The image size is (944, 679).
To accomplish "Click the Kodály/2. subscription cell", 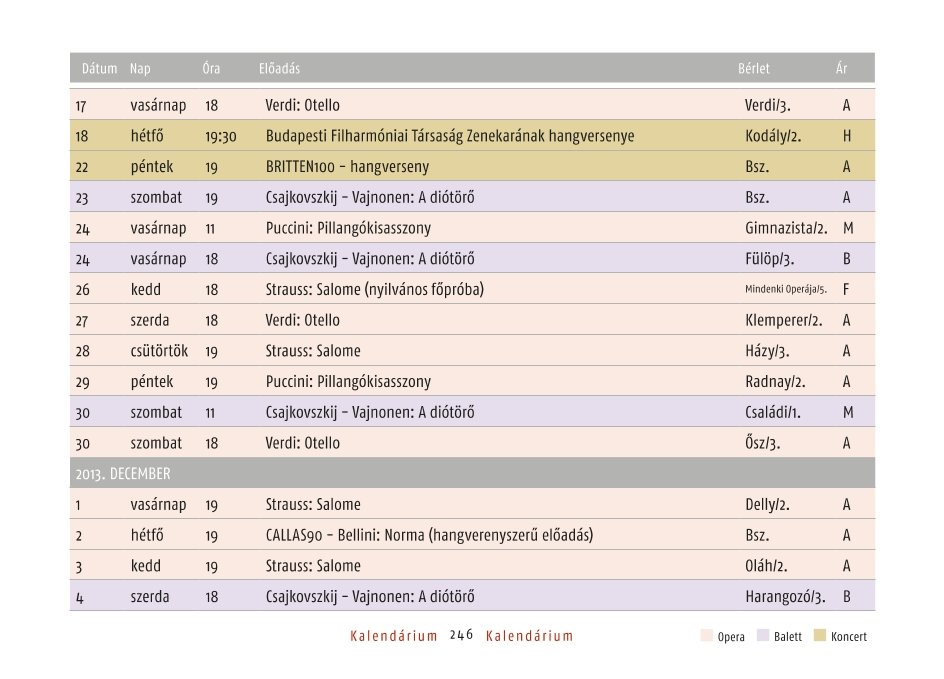I will coord(773,136).
